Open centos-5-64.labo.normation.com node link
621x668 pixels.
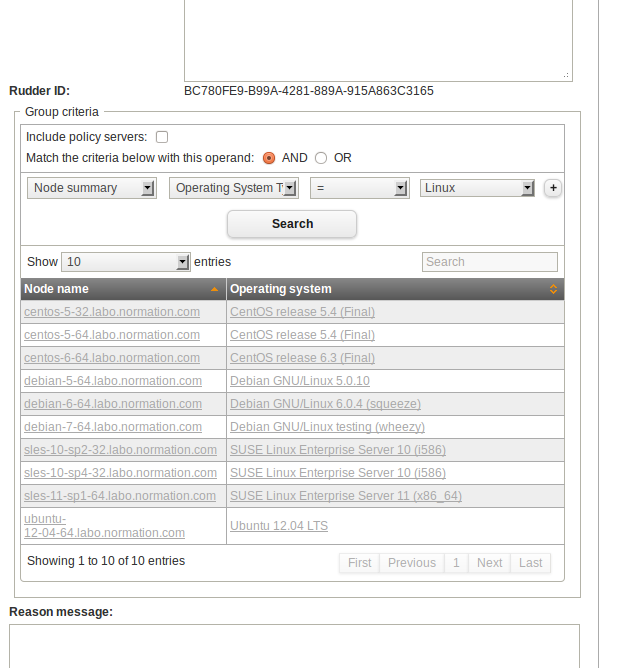tap(112, 335)
